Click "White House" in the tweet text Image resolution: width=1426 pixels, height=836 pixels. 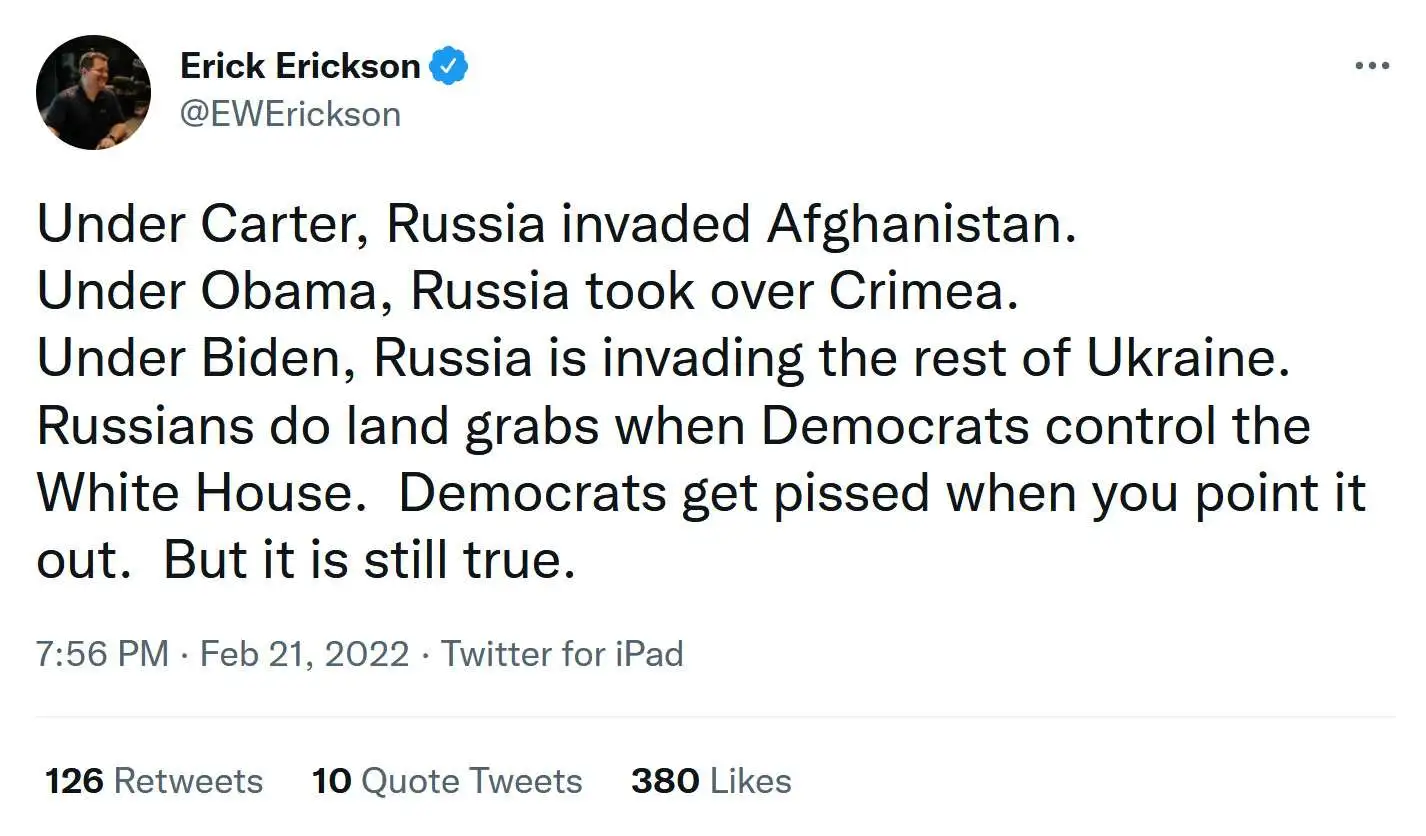tap(200, 493)
